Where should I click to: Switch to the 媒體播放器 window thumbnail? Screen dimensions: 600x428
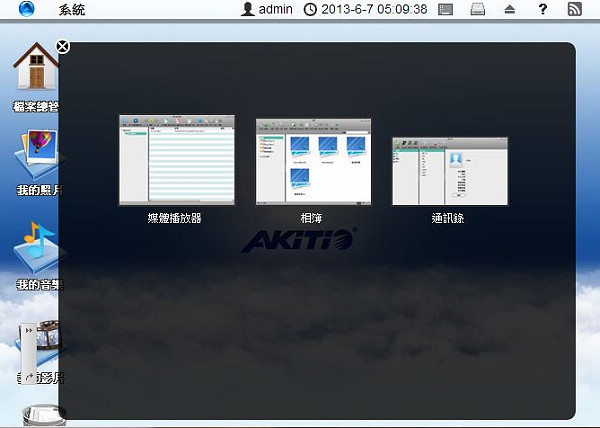tap(176, 160)
